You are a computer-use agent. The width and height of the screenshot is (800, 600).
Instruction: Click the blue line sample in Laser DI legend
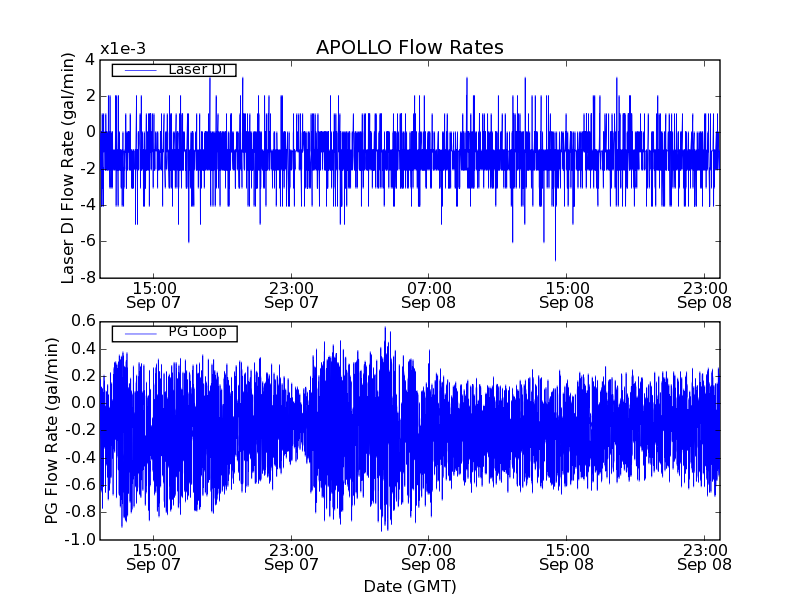point(141,70)
